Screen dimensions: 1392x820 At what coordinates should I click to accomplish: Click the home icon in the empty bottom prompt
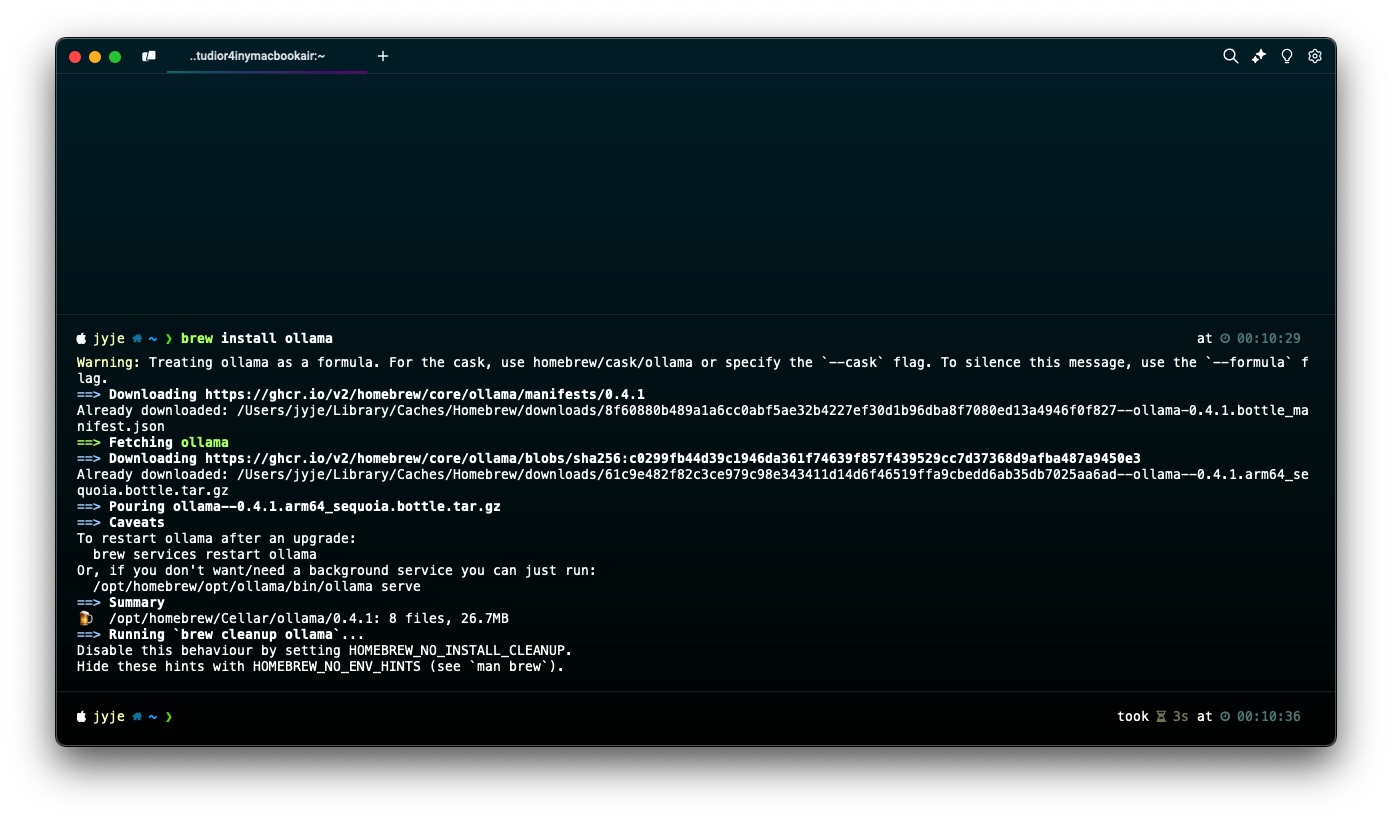click(x=137, y=716)
